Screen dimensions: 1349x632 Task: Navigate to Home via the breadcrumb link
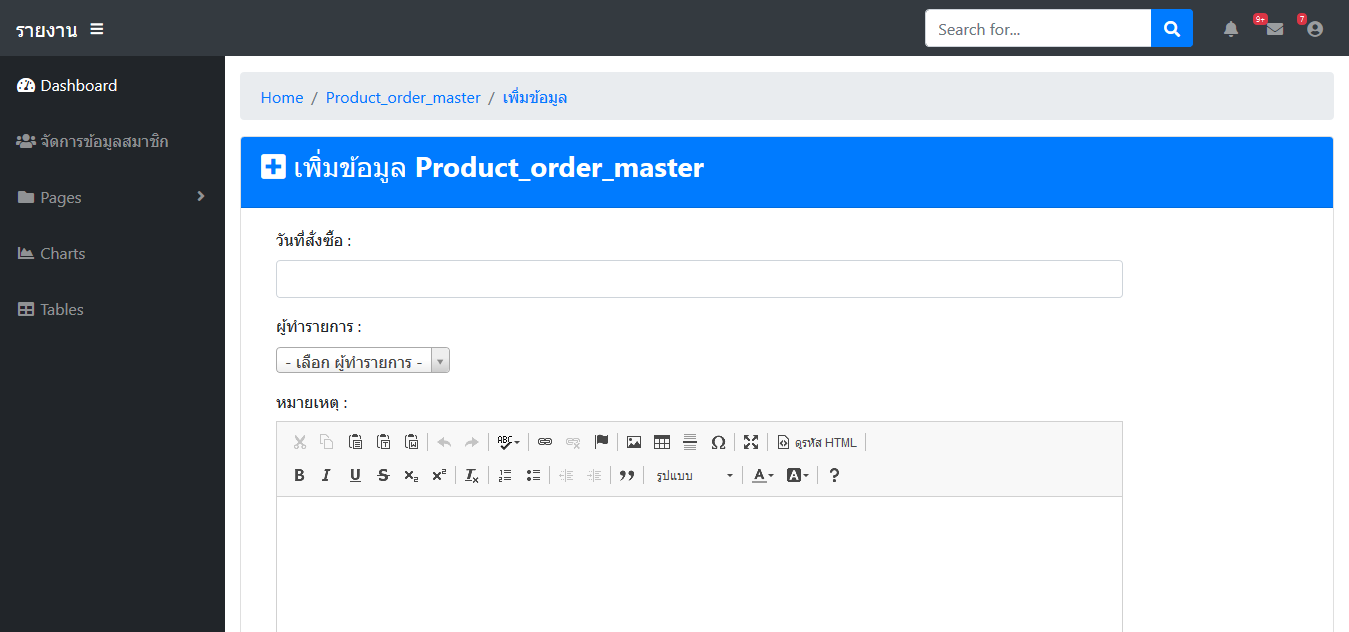coord(281,97)
